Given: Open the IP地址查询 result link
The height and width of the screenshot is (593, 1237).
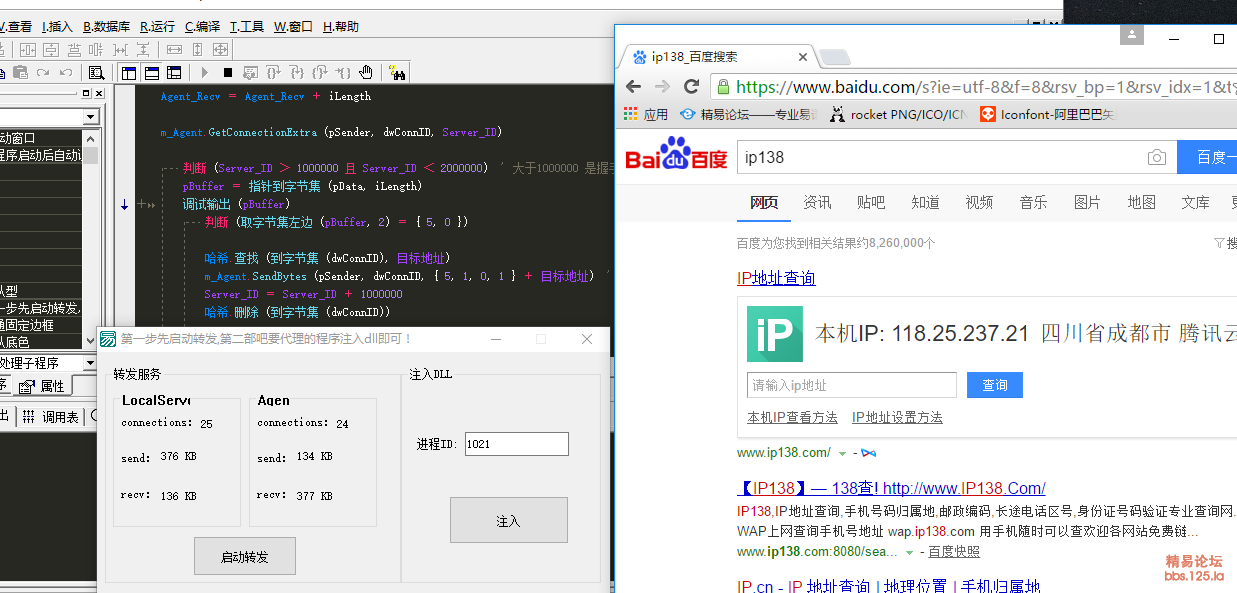Looking at the screenshot, I should pos(776,278).
